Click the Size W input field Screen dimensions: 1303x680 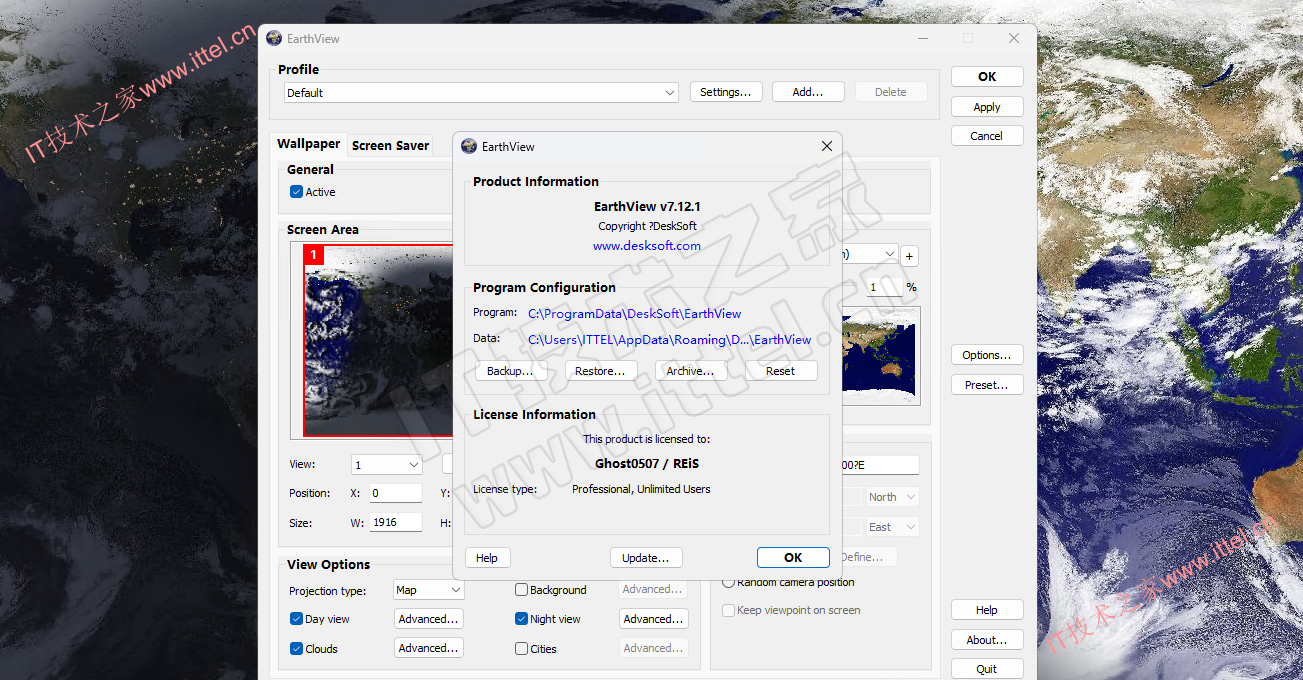click(x=395, y=522)
